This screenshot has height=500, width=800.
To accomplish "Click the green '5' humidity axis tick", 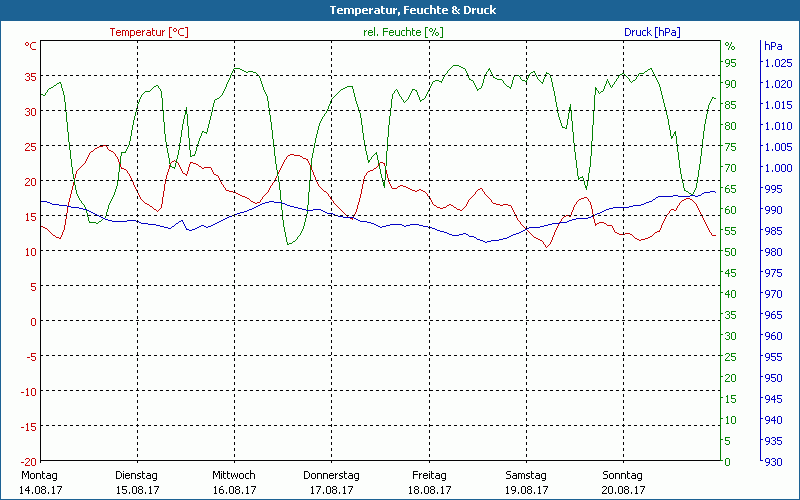I will [x=728, y=441].
